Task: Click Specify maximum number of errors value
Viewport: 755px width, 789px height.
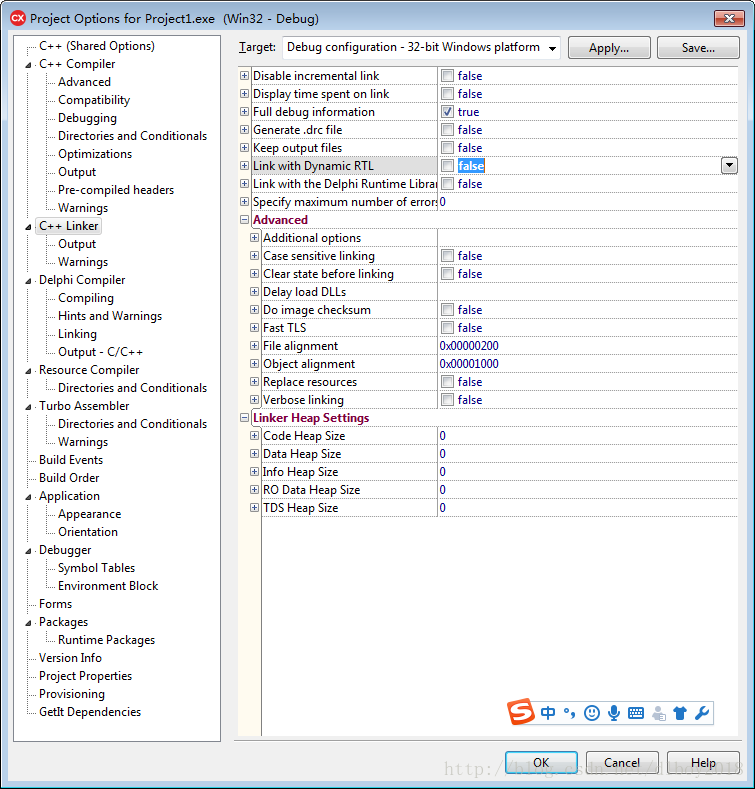Action: 442,202
